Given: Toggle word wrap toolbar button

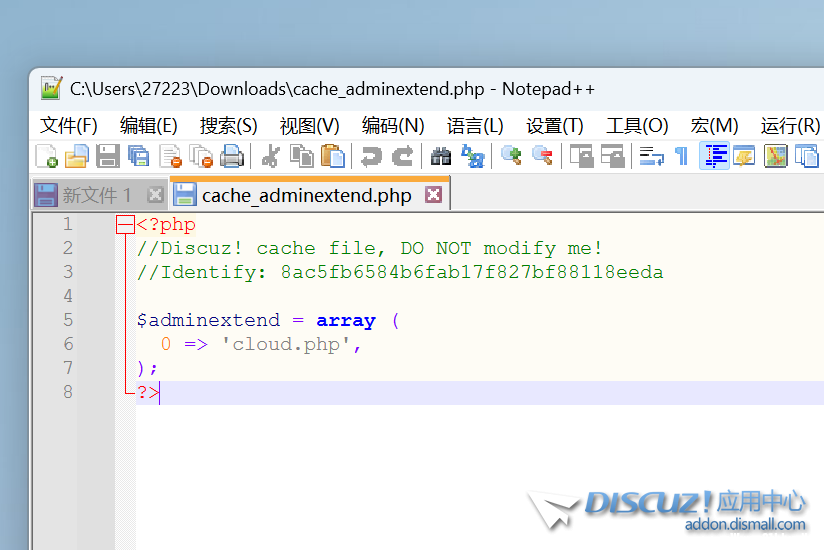Looking at the screenshot, I should 652,156.
